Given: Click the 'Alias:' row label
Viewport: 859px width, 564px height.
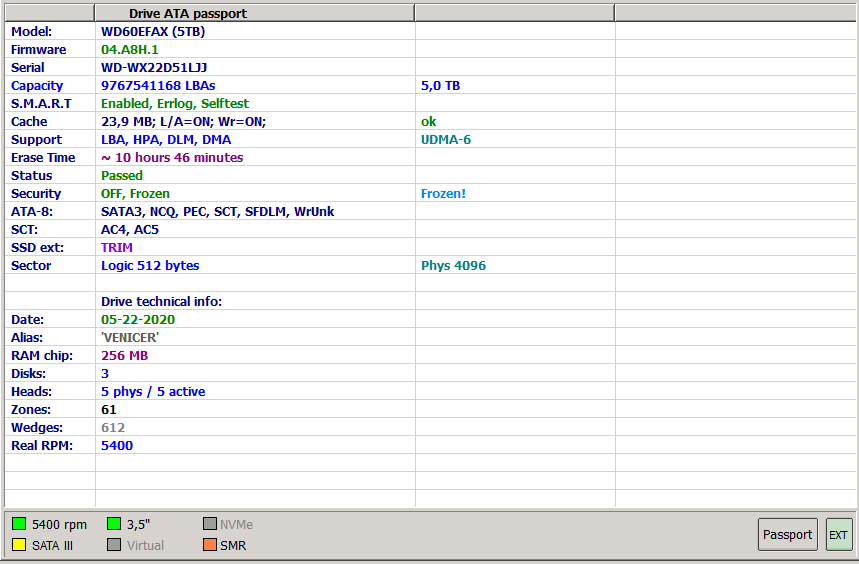Looking at the screenshot, I should coord(27,338).
